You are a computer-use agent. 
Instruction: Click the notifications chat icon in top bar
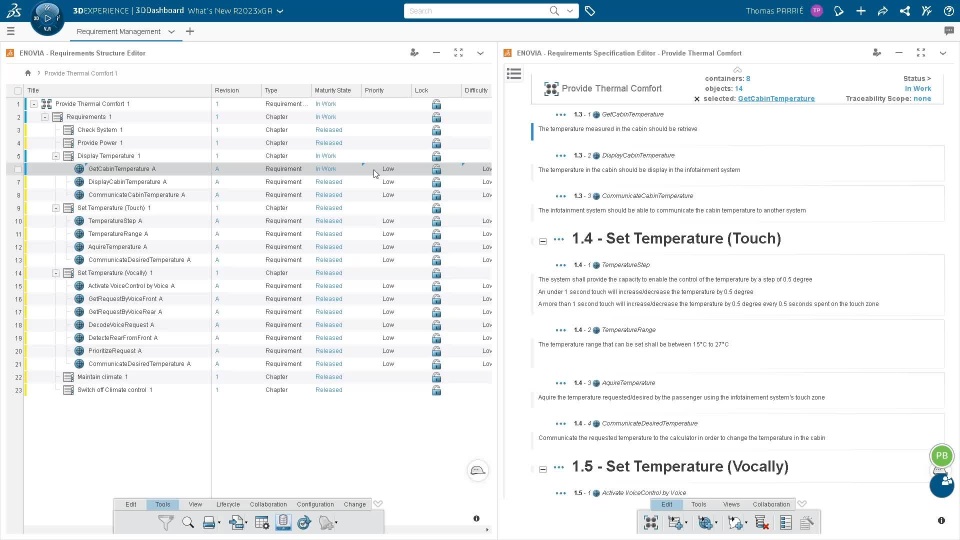(839, 10)
